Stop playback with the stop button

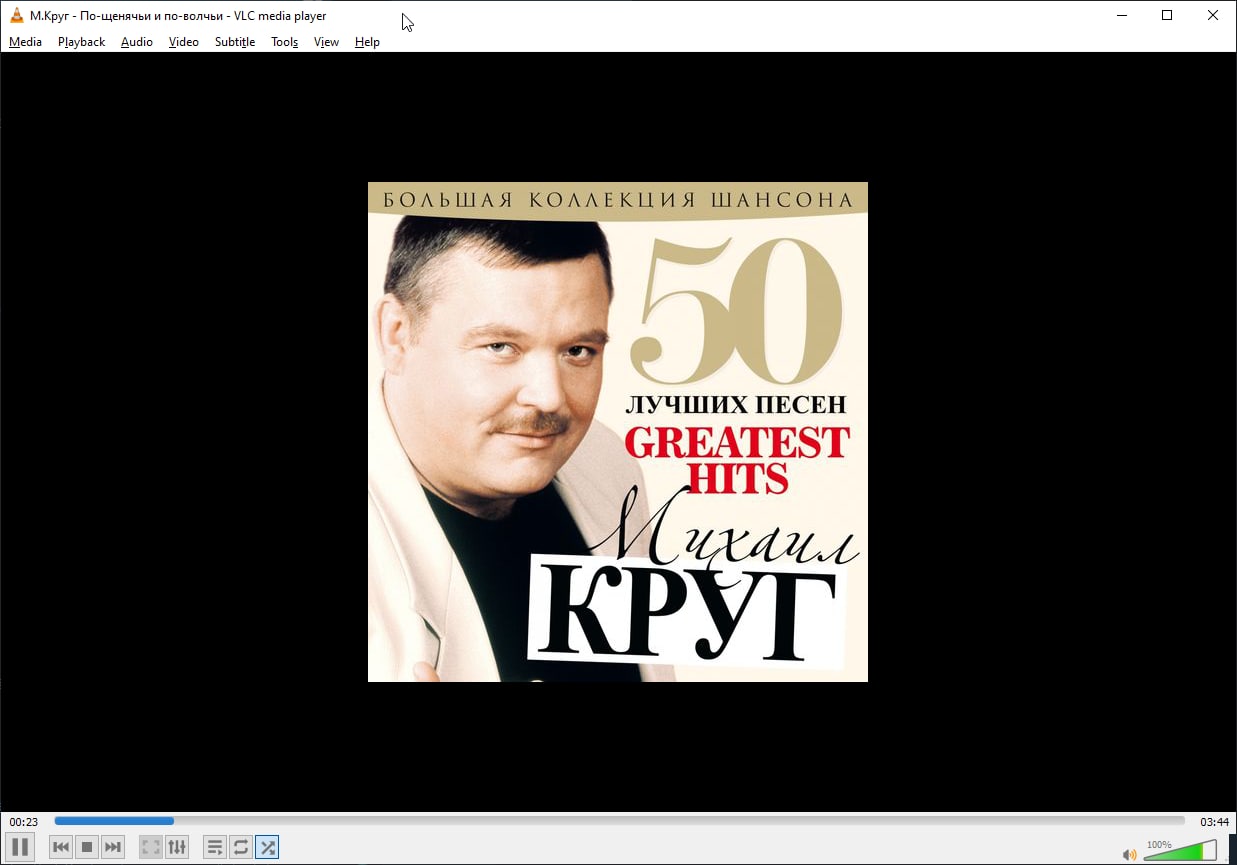point(87,847)
